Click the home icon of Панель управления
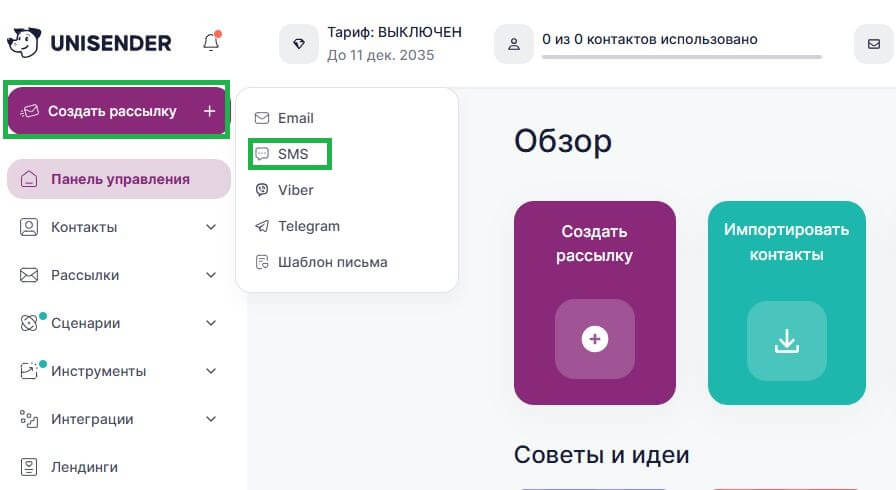This screenshot has width=896, height=490. coord(29,179)
